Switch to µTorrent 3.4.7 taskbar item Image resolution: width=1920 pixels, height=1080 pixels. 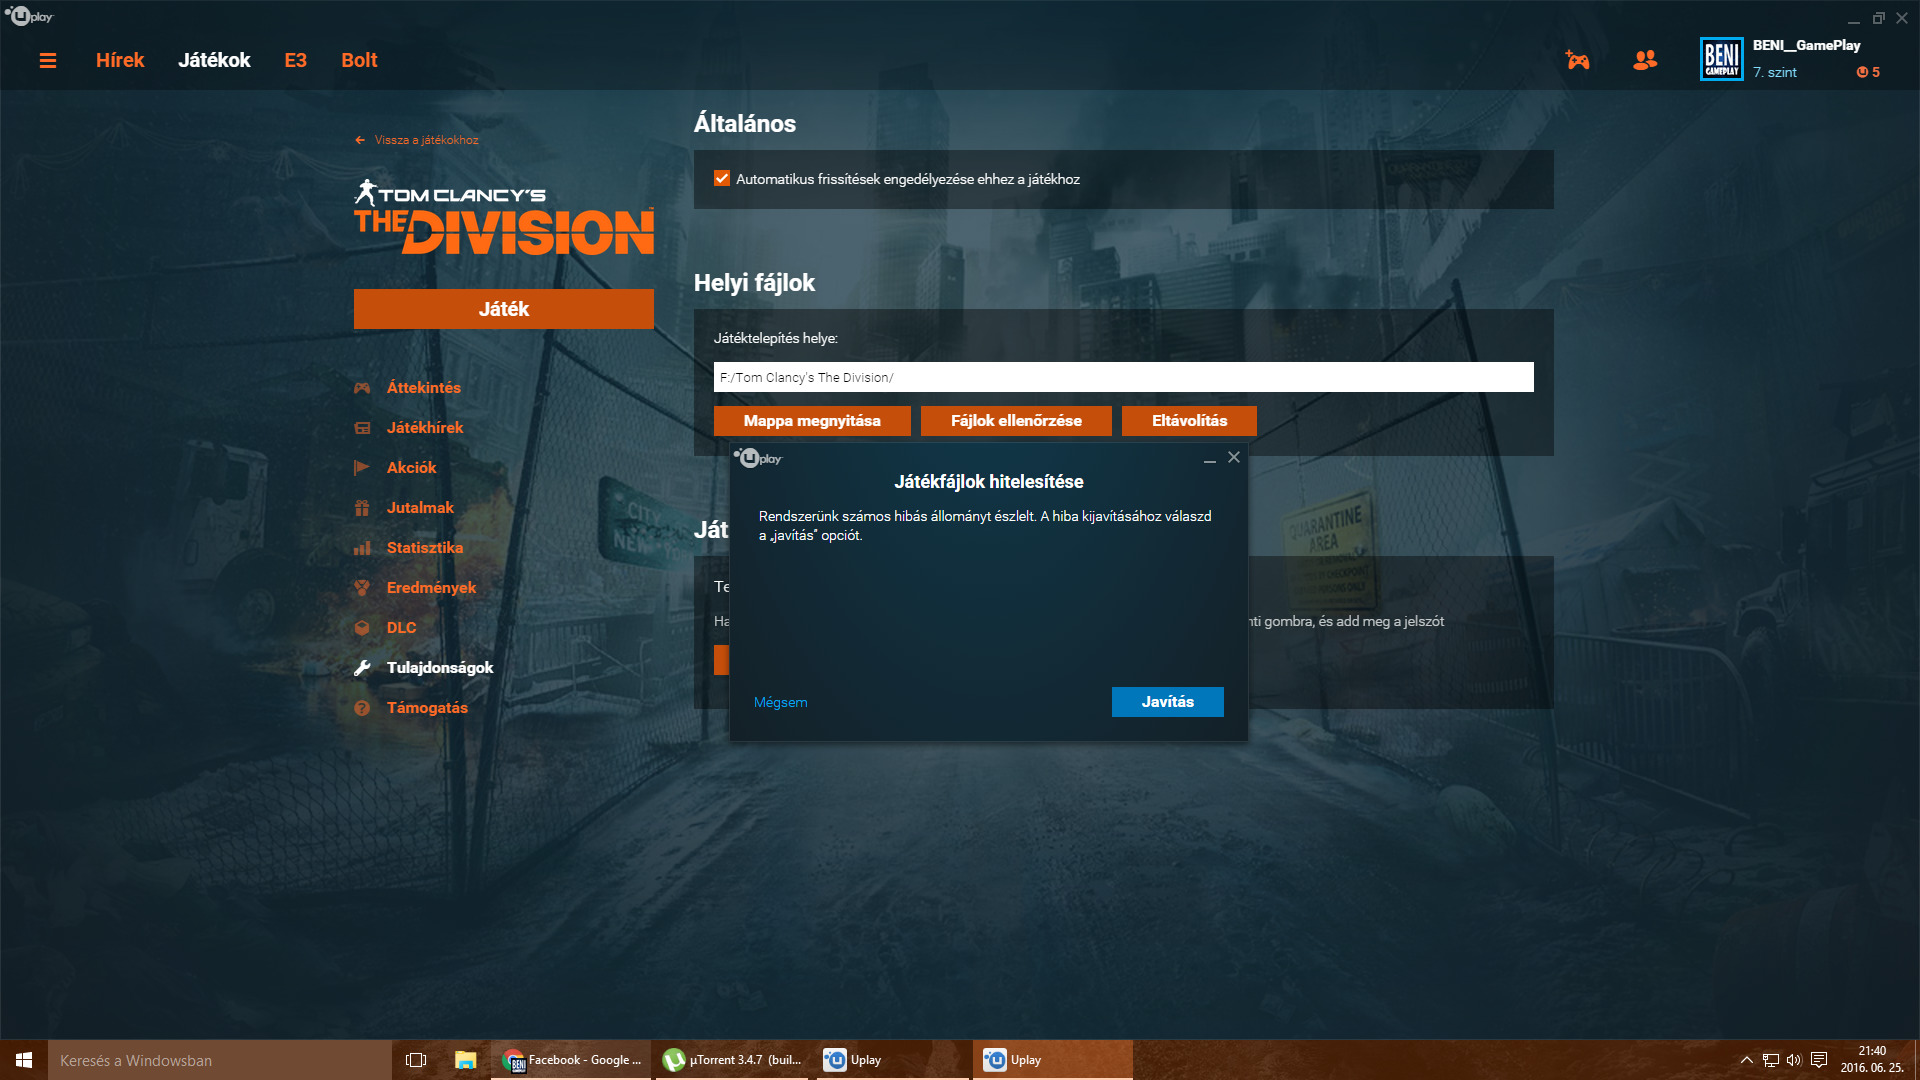[x=732, y=1060]
